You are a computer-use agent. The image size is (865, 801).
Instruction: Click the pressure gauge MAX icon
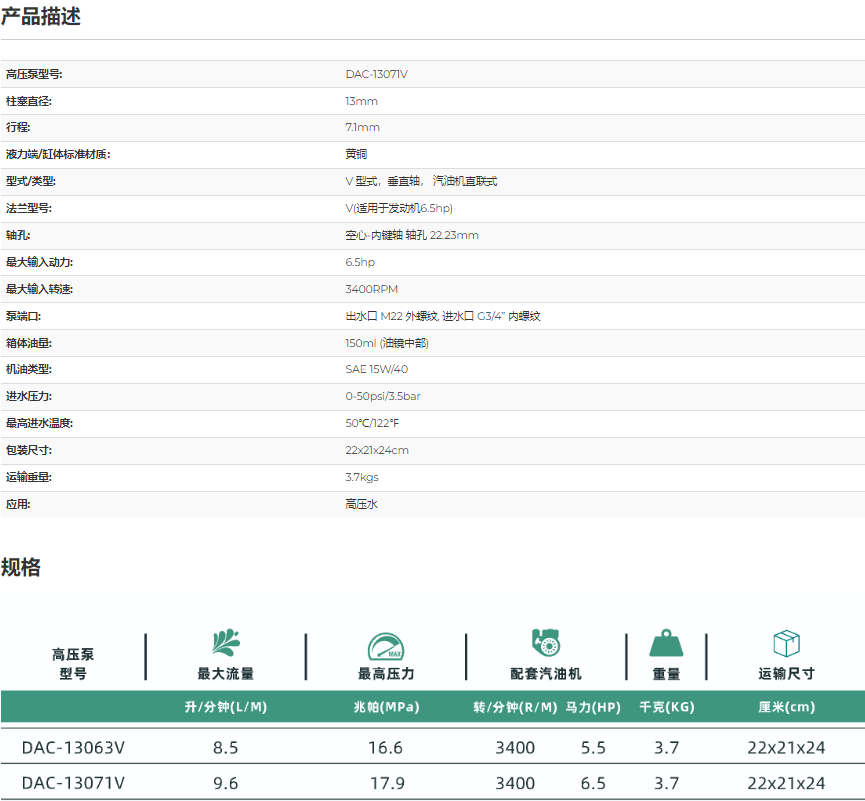pos(385,645)
